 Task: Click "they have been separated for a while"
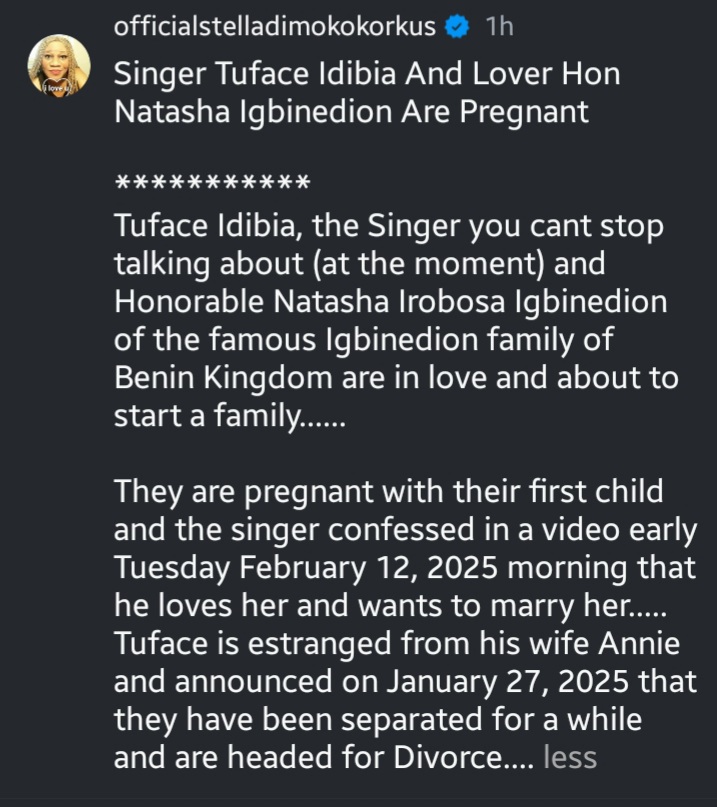click(377, 720)
